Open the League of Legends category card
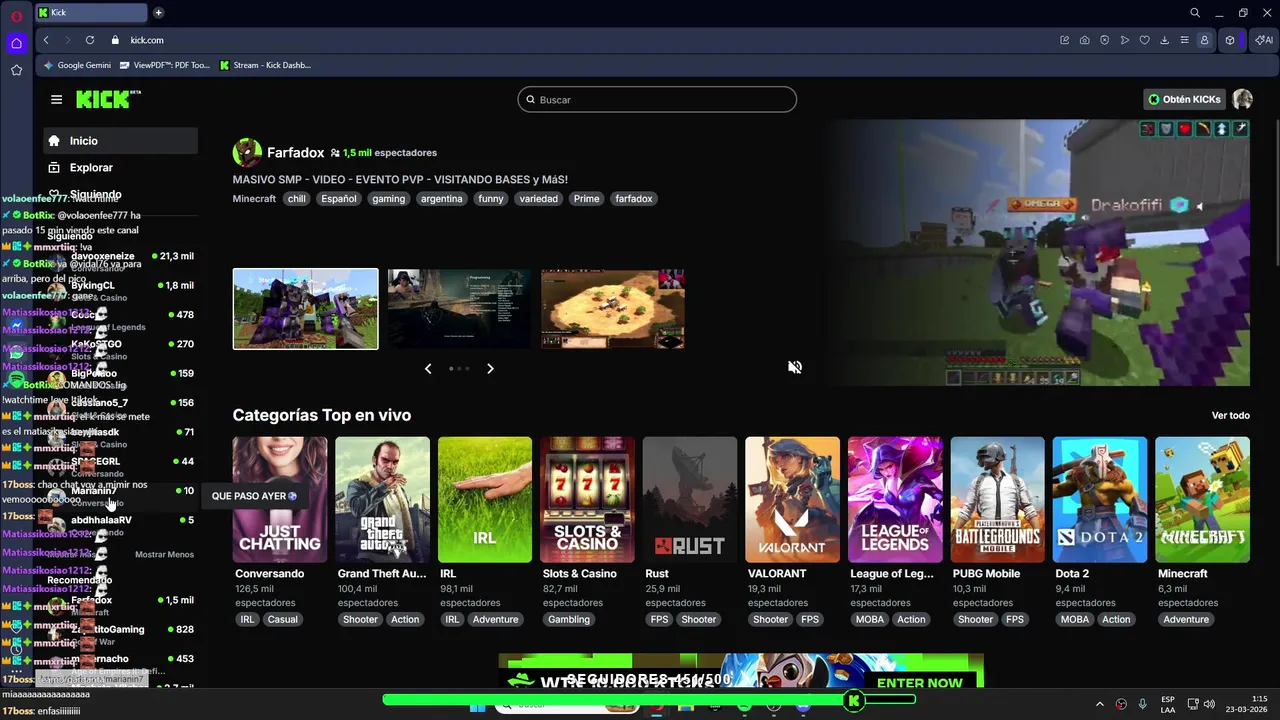1280x720 pixels. tap(895, 499)
